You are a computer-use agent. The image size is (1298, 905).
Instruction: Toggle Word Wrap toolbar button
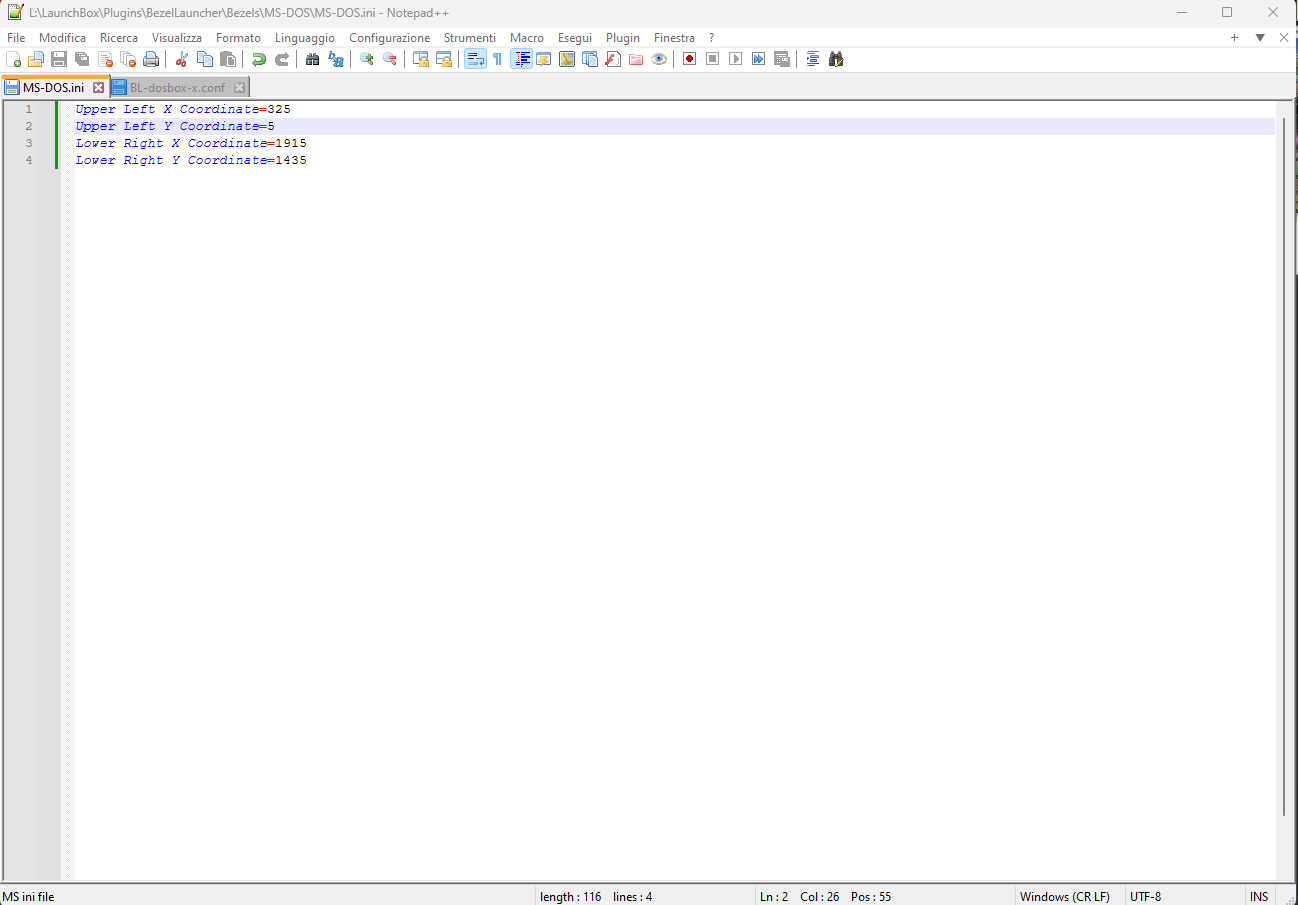pyautogui.click(x=475, y=59)
